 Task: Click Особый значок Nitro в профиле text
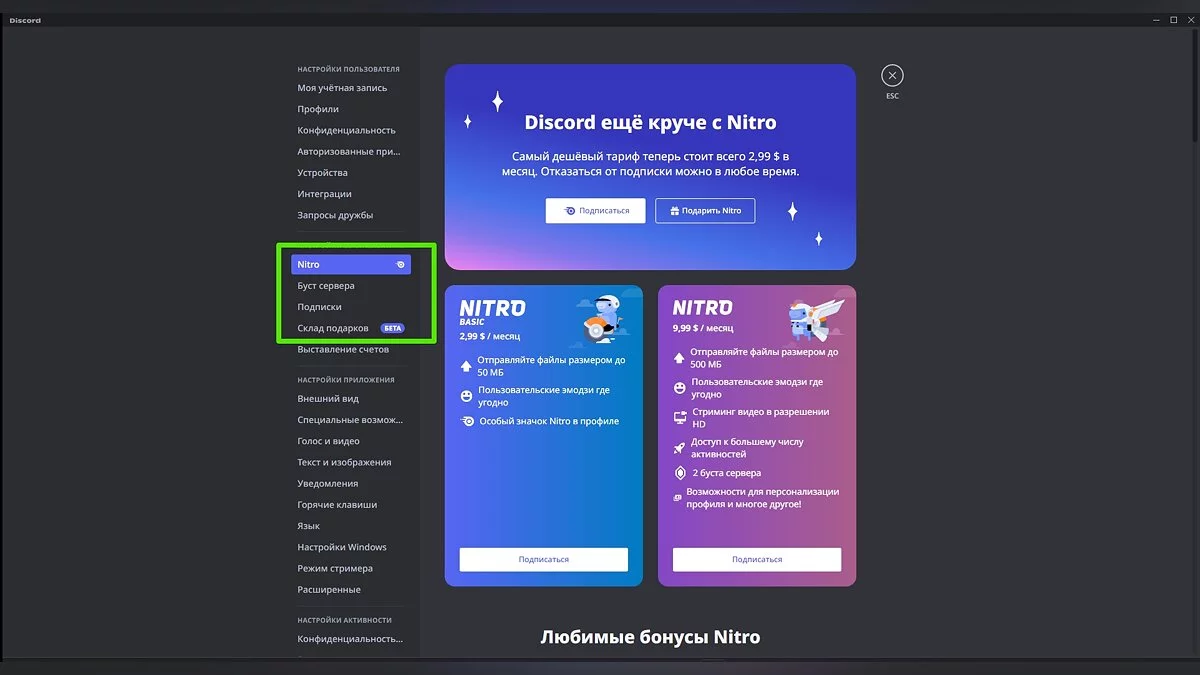pos(548,421)
